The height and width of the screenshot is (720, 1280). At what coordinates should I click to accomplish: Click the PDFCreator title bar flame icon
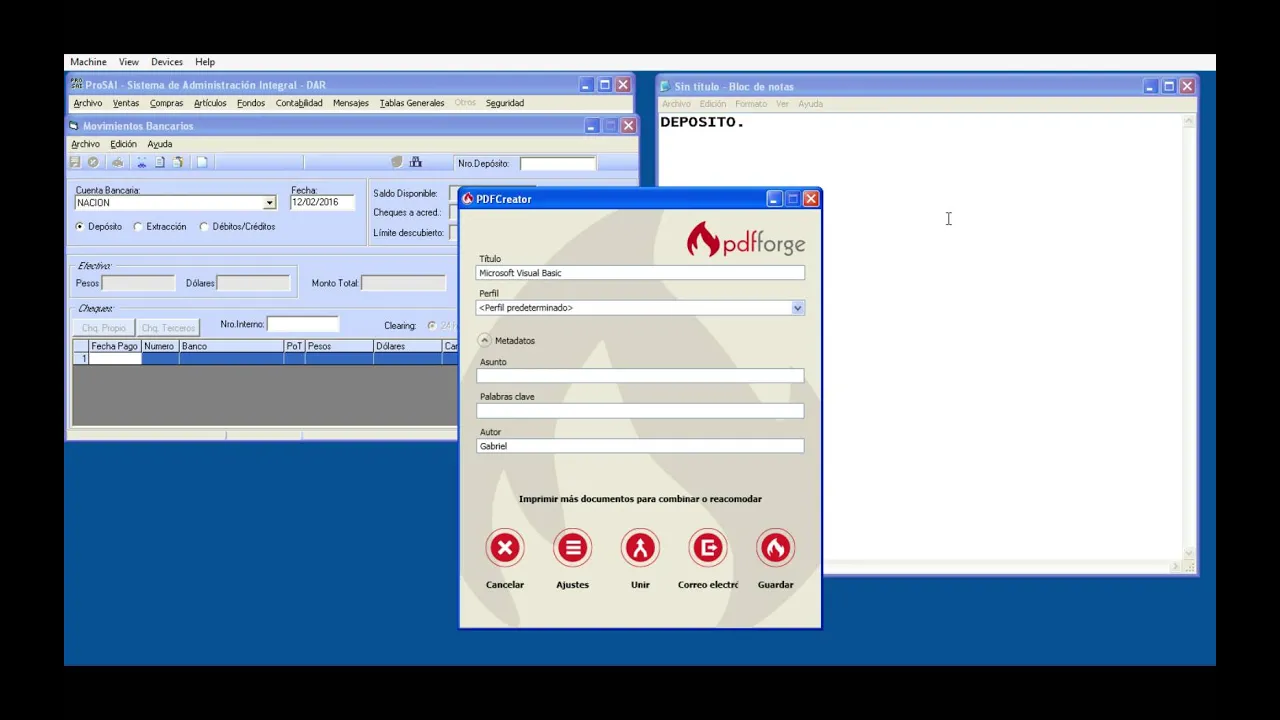coord(467,199)
